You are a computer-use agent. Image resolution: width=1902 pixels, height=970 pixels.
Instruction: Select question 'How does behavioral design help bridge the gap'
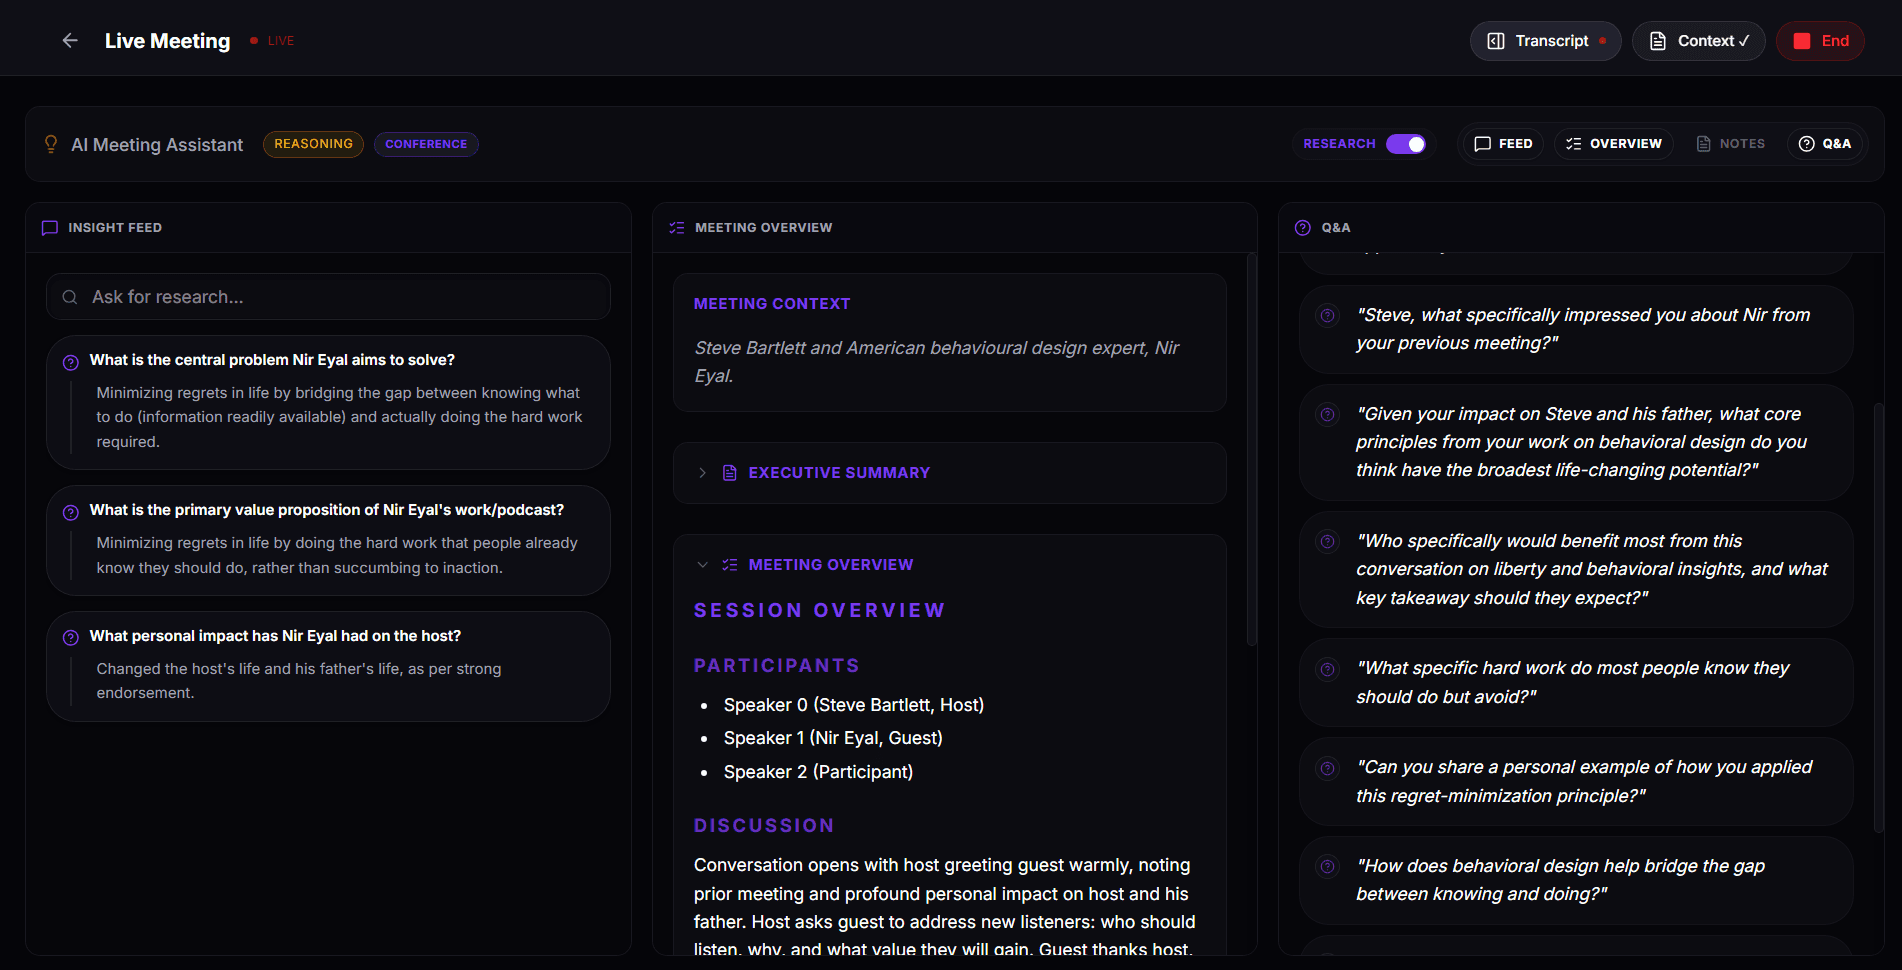click(x=1576, y=880)
